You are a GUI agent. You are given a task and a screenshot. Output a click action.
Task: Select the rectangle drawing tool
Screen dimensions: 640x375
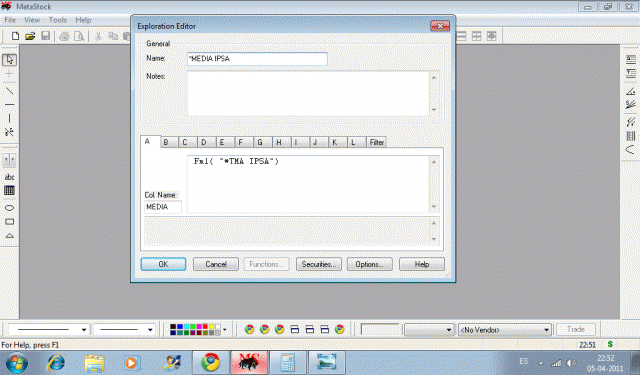[x=9, y=222]
